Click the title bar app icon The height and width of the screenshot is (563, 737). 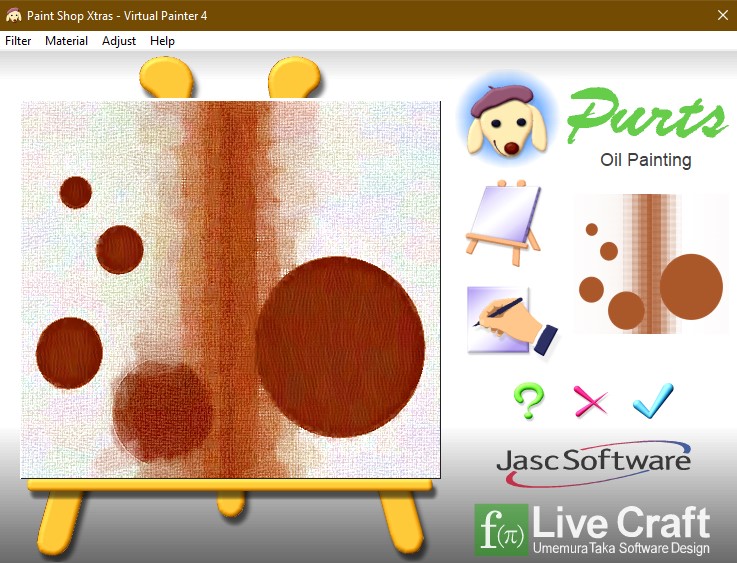click(14, 16)
